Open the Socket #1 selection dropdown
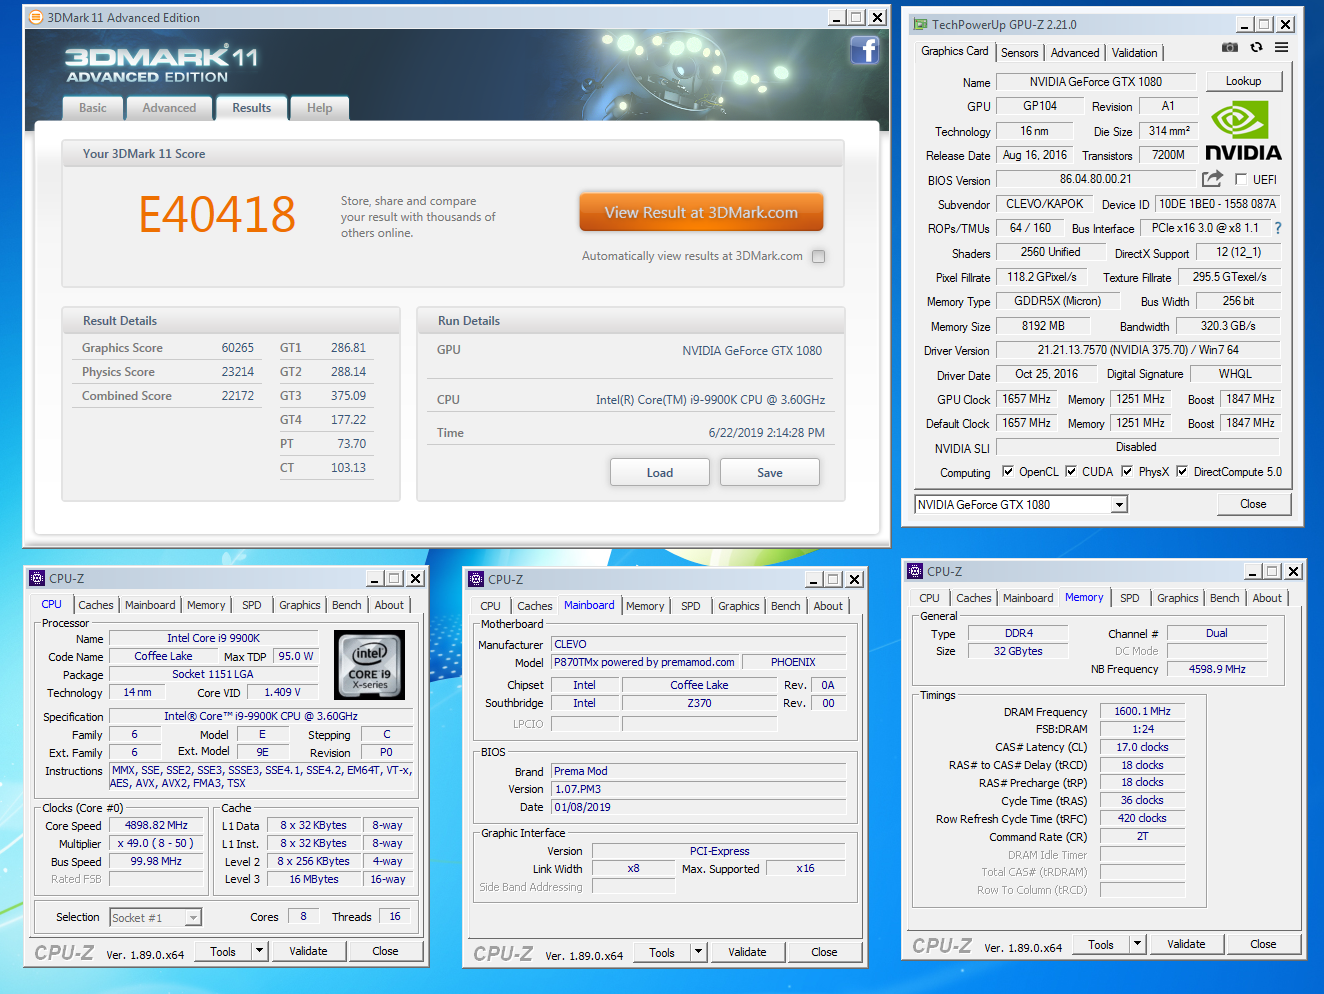1324x994 pixels. point(193,917)
